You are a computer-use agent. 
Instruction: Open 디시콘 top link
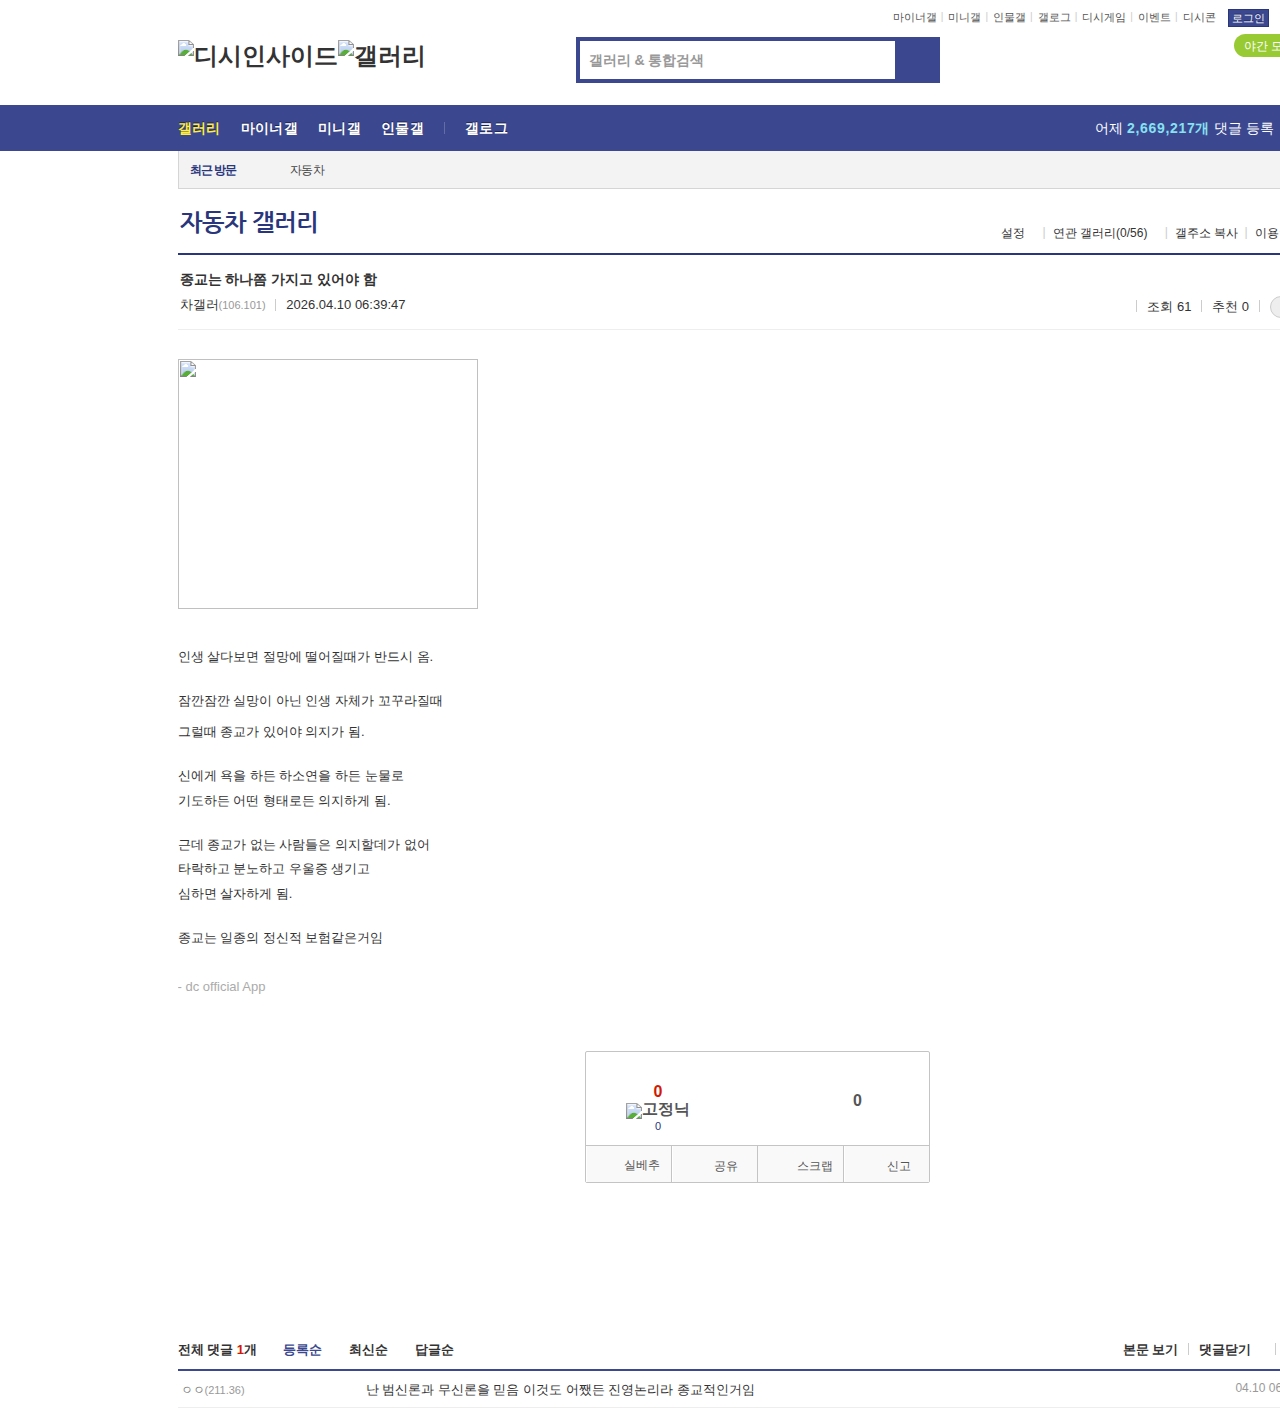click(1199, 18)
